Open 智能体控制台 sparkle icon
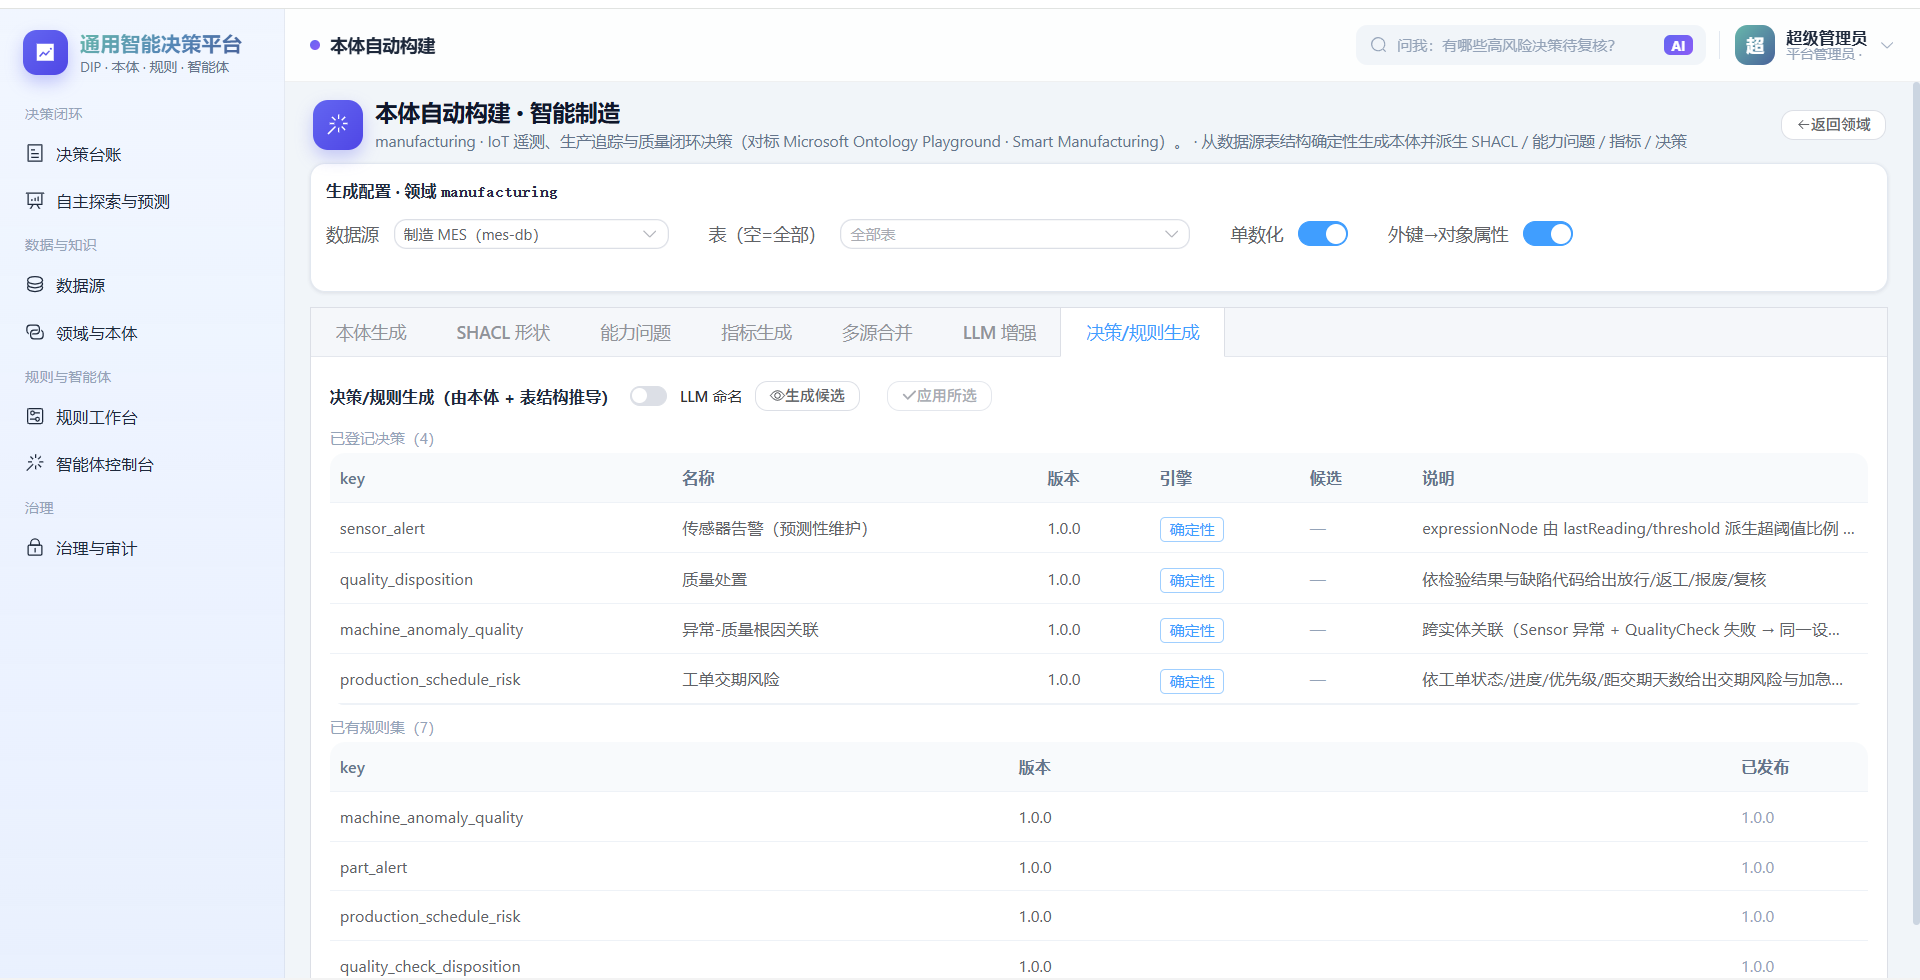The image size is (1920, 980). click(35, 463)
